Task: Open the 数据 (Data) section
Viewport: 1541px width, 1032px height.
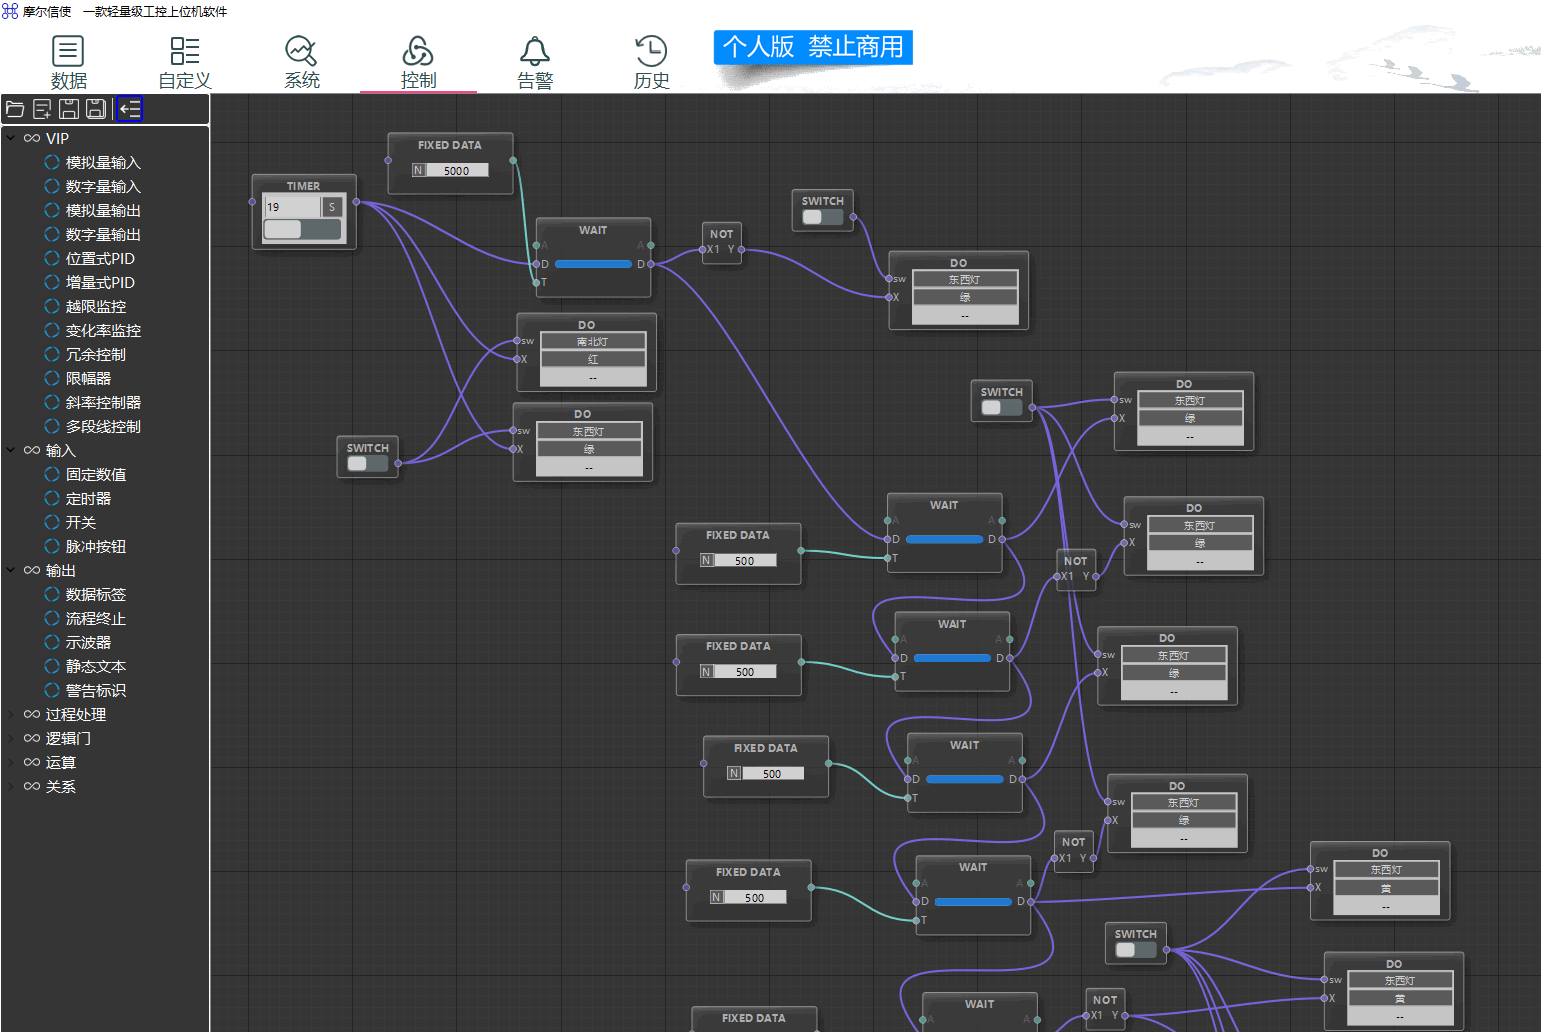Action: tap(68, 62)
